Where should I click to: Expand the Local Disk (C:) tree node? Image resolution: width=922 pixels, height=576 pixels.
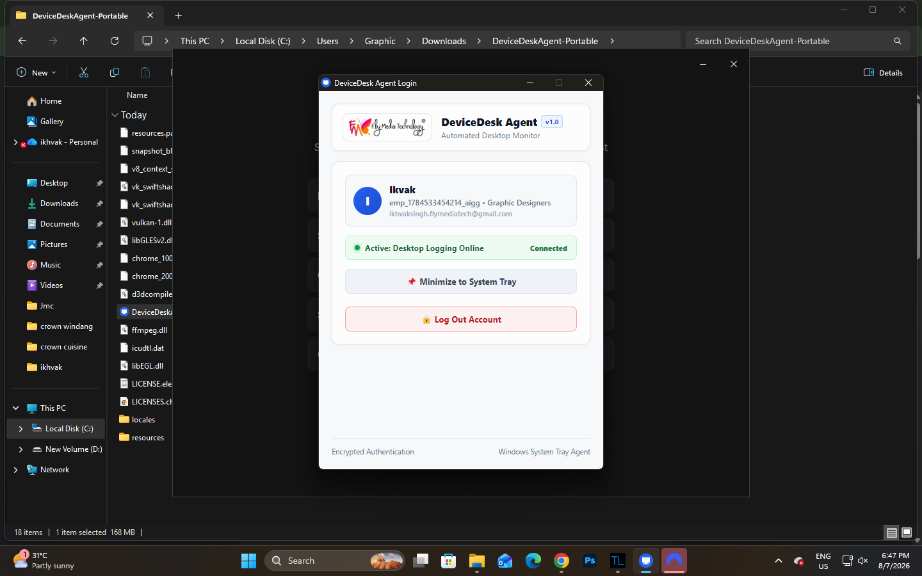click(21, 428)
